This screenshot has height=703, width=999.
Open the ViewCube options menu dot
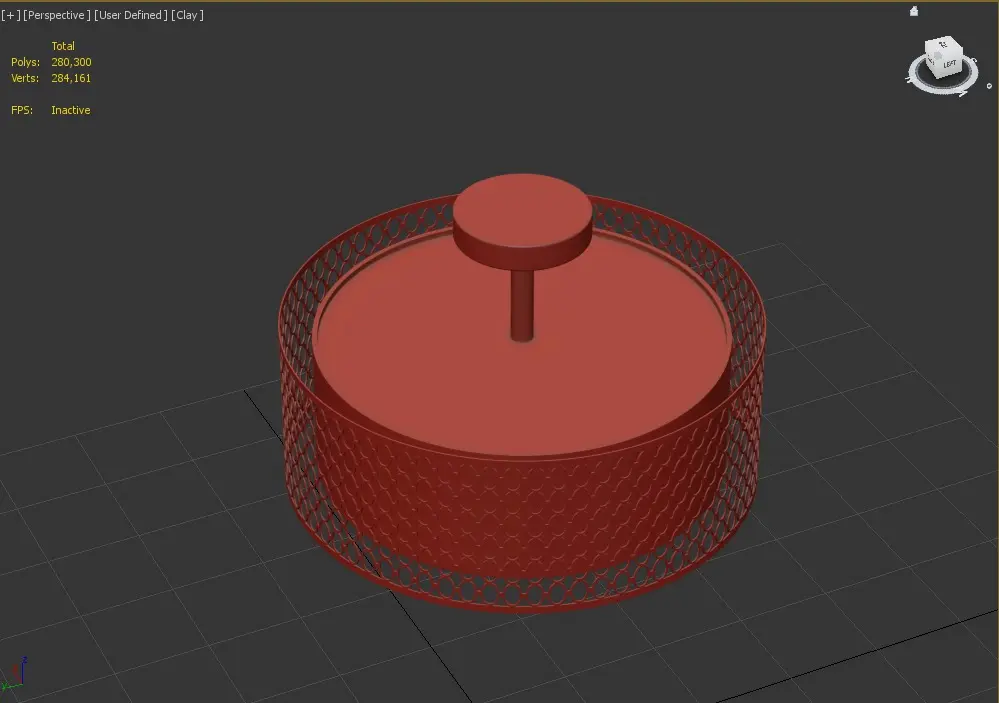tap(989, 86)
